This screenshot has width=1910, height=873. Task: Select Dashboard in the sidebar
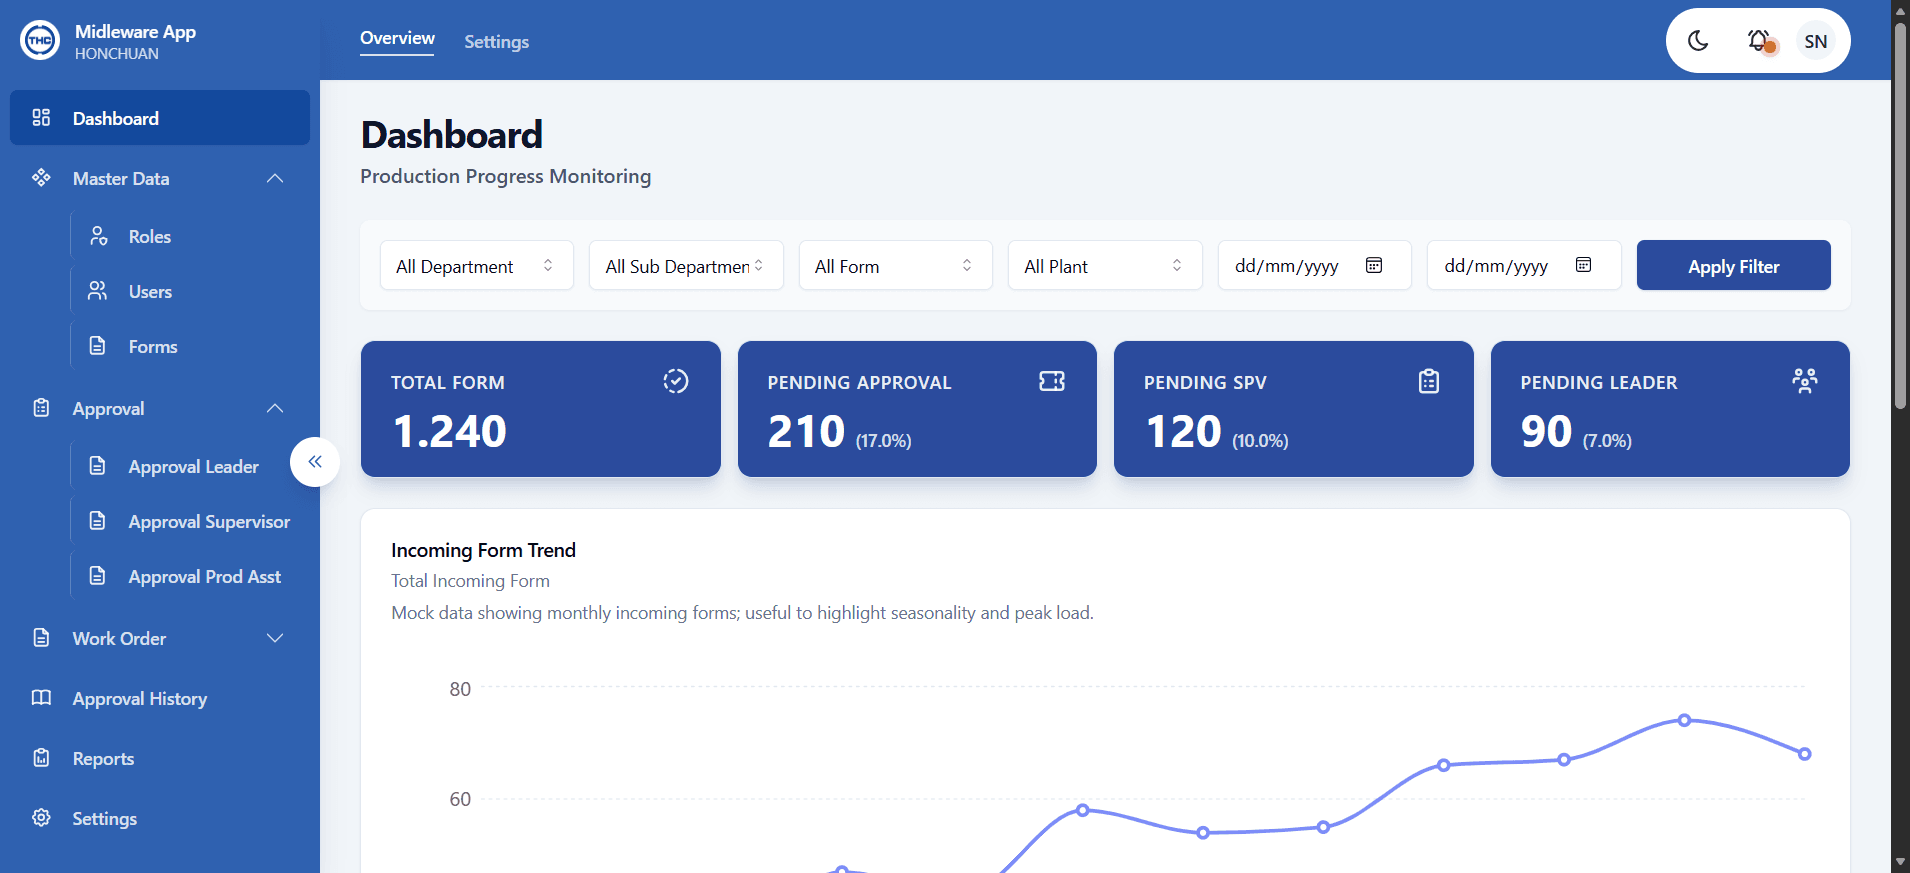[x=160, y=118]
